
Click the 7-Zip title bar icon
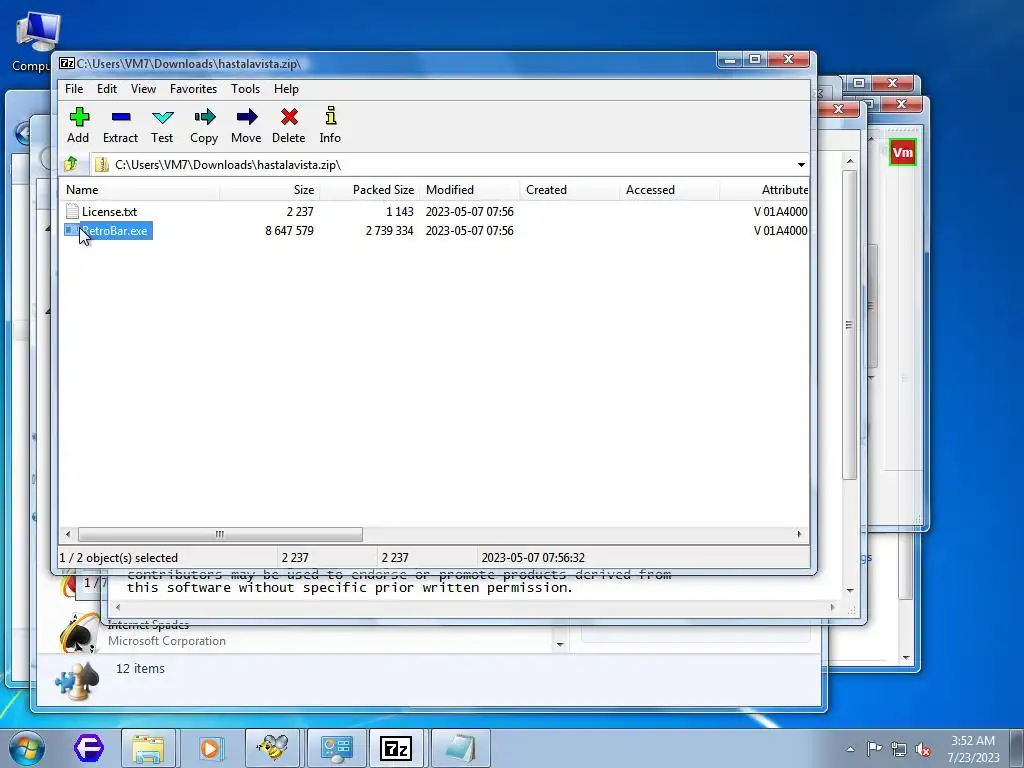point(67,63)
